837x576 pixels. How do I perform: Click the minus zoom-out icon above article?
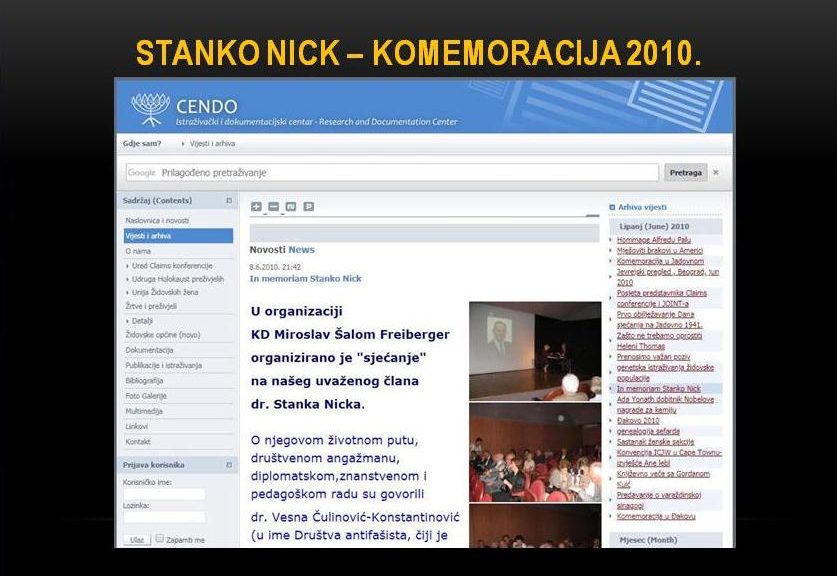click(273, 207)
